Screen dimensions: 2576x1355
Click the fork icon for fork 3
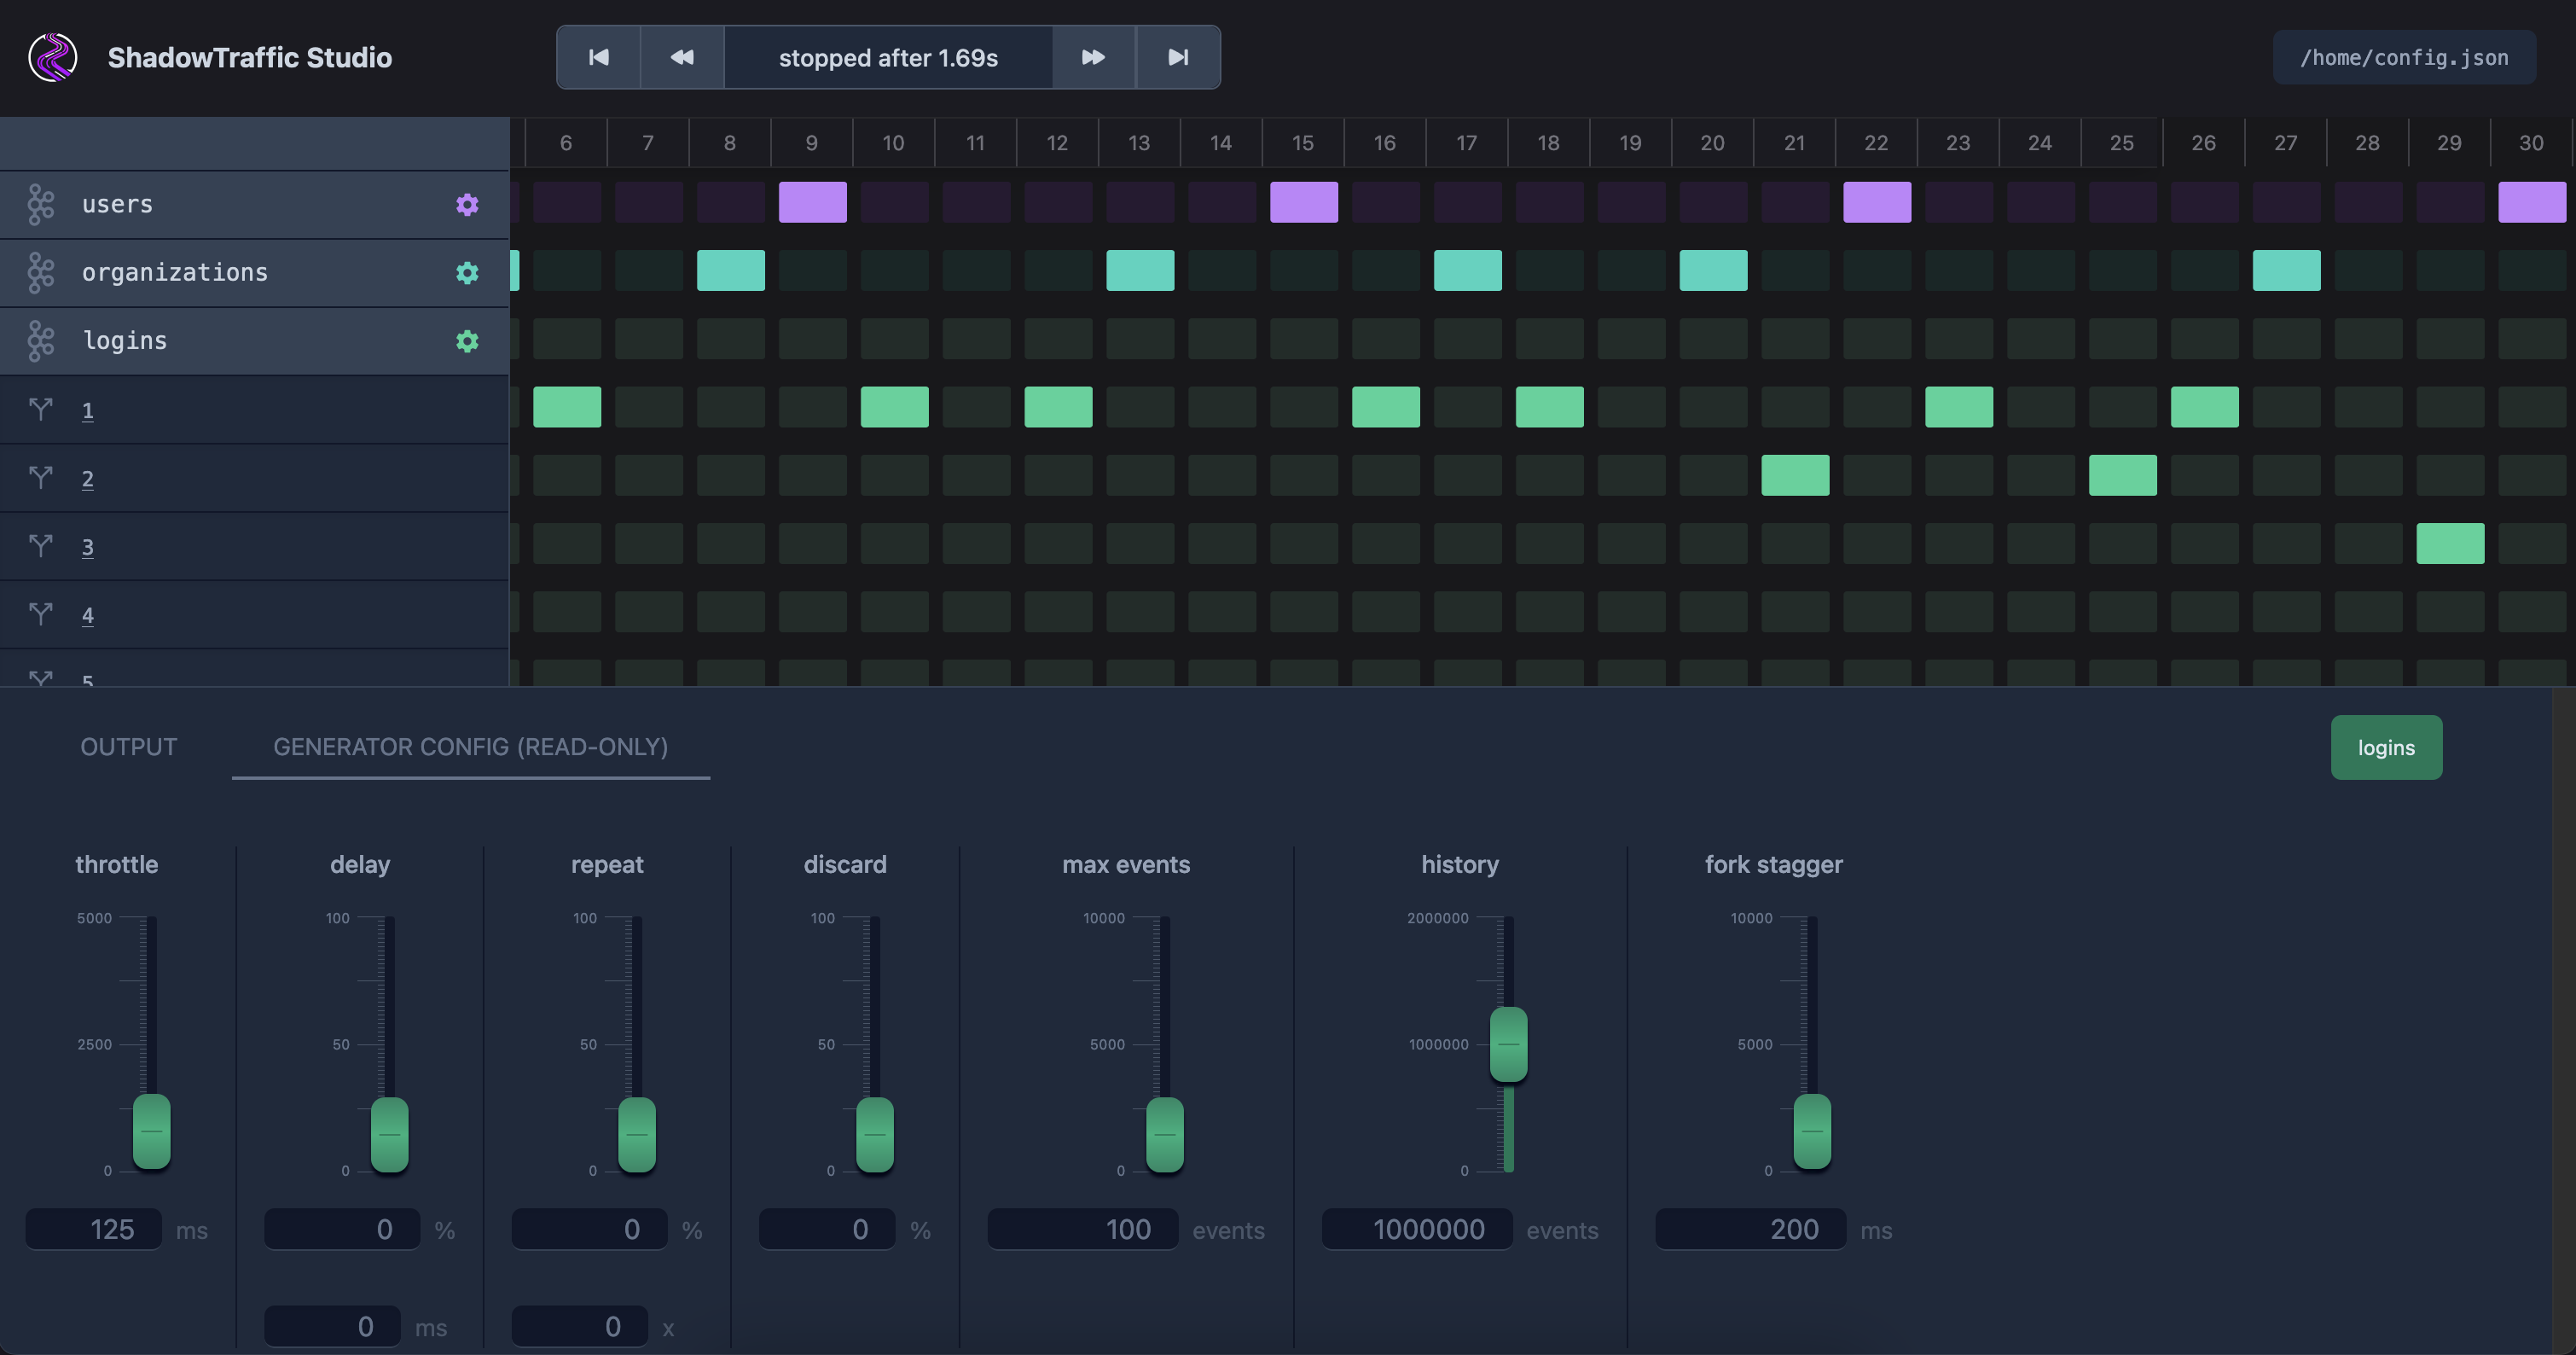pyautogui.click(x=41, y=545)
